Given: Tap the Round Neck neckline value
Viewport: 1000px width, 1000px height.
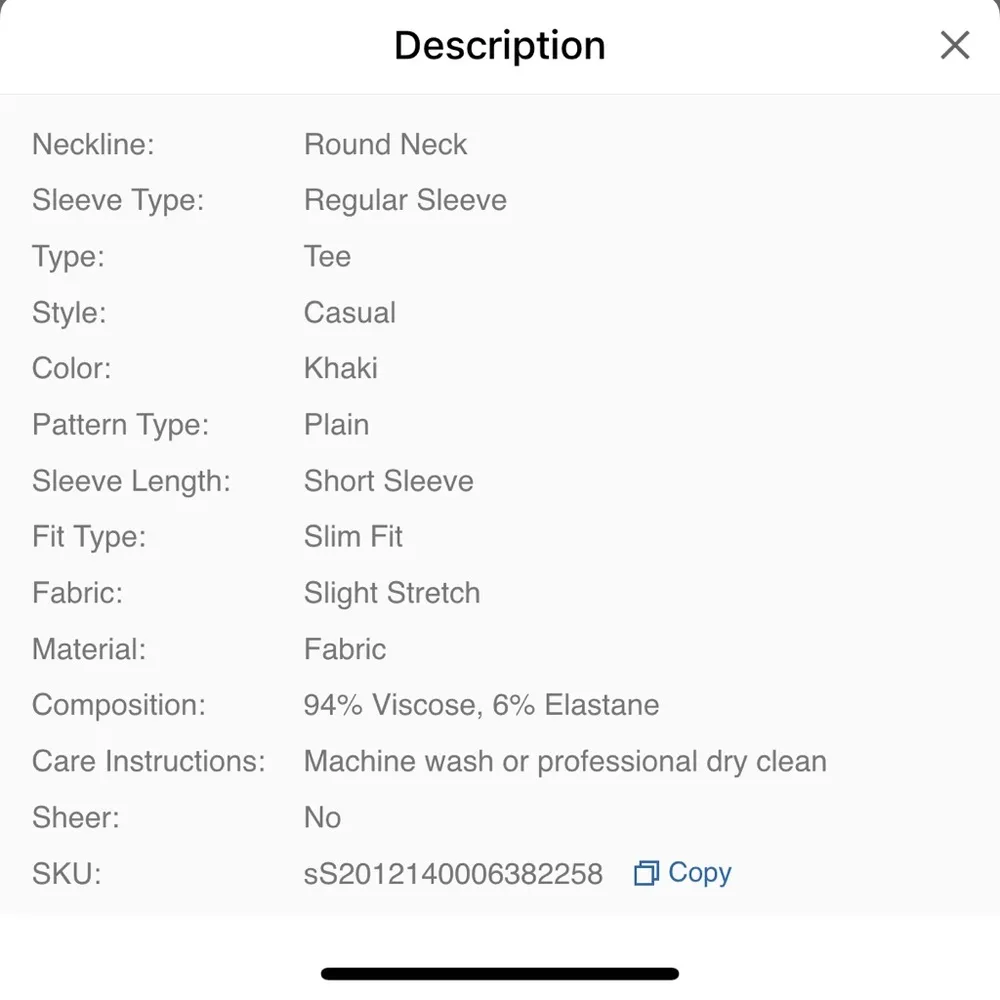Looking at the screenshot, I should coord(385,145).
